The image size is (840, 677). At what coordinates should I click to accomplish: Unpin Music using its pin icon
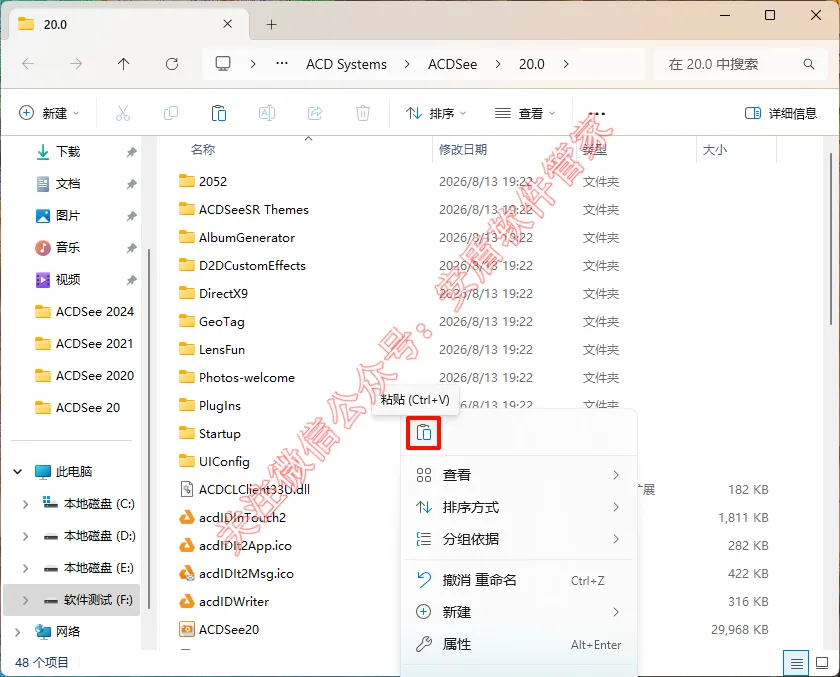click(x=131, y=248)
